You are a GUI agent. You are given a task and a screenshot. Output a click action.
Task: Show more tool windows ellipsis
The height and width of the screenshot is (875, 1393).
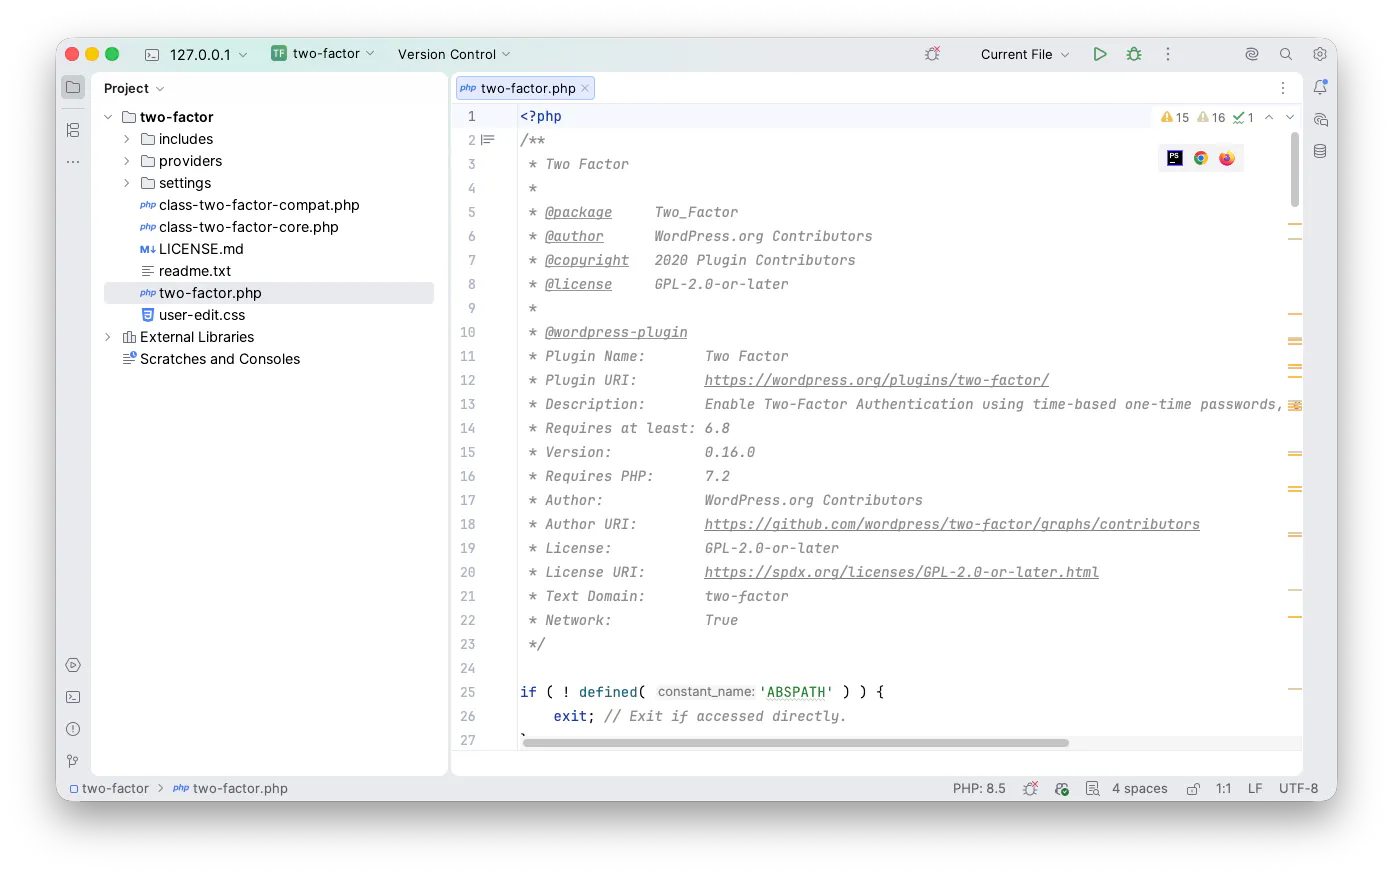[73, 161]
